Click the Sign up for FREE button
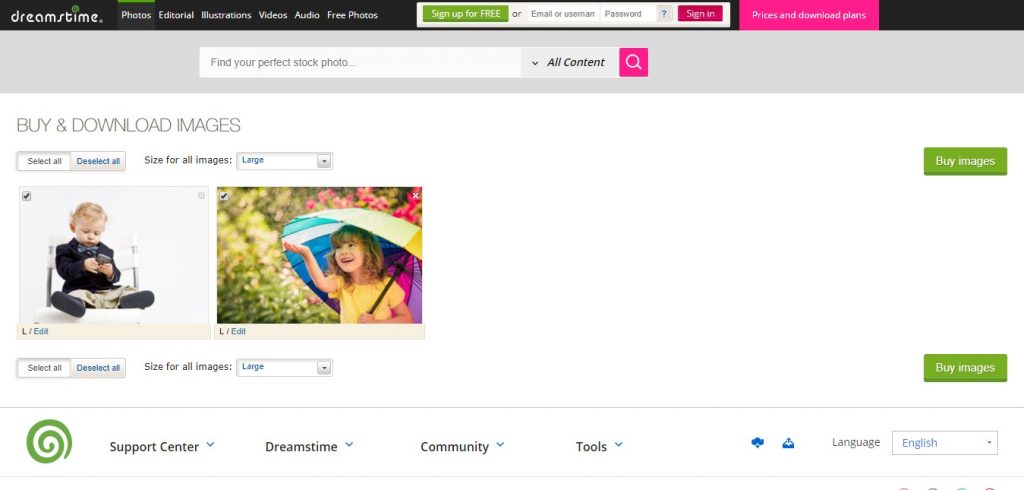 pos(465,14)
